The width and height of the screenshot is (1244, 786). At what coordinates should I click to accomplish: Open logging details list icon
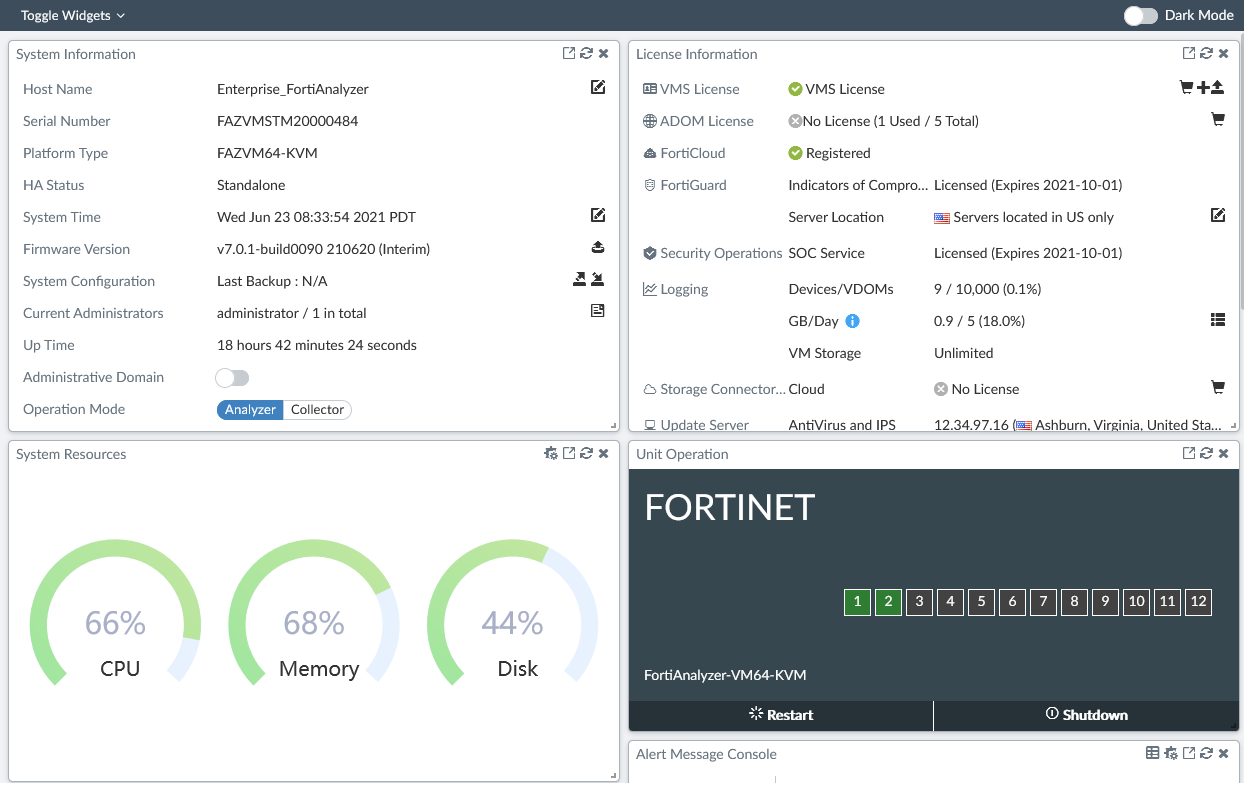point(1218,319)
